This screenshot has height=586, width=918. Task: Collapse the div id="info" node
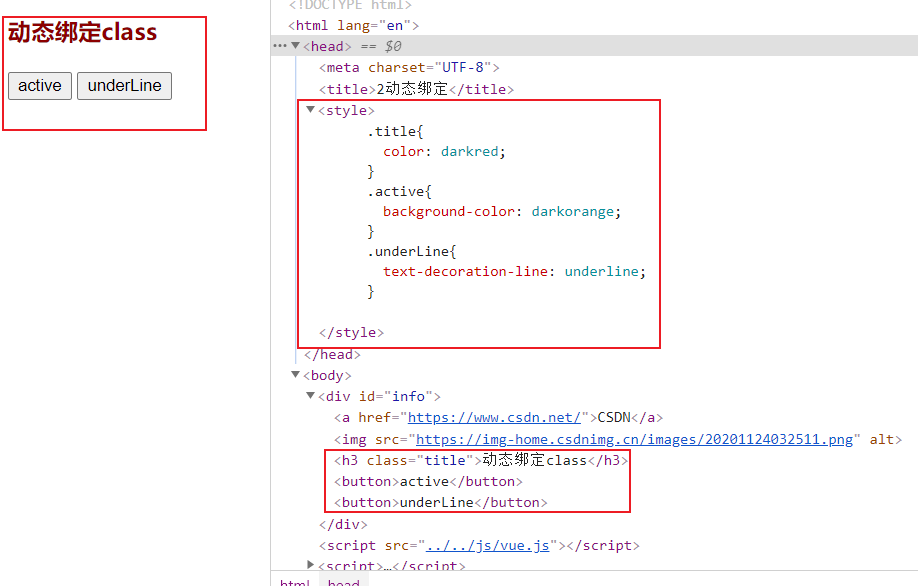(311, 396)
